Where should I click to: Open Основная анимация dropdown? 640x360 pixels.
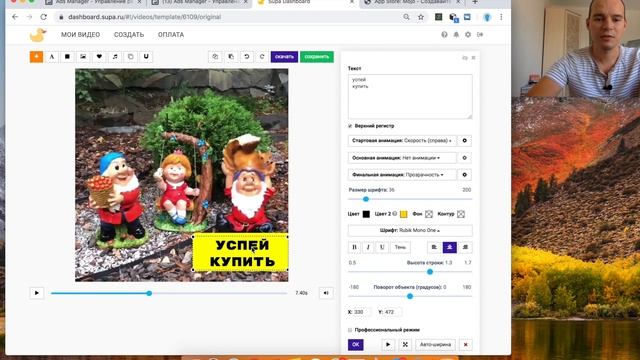coord(402,158)
